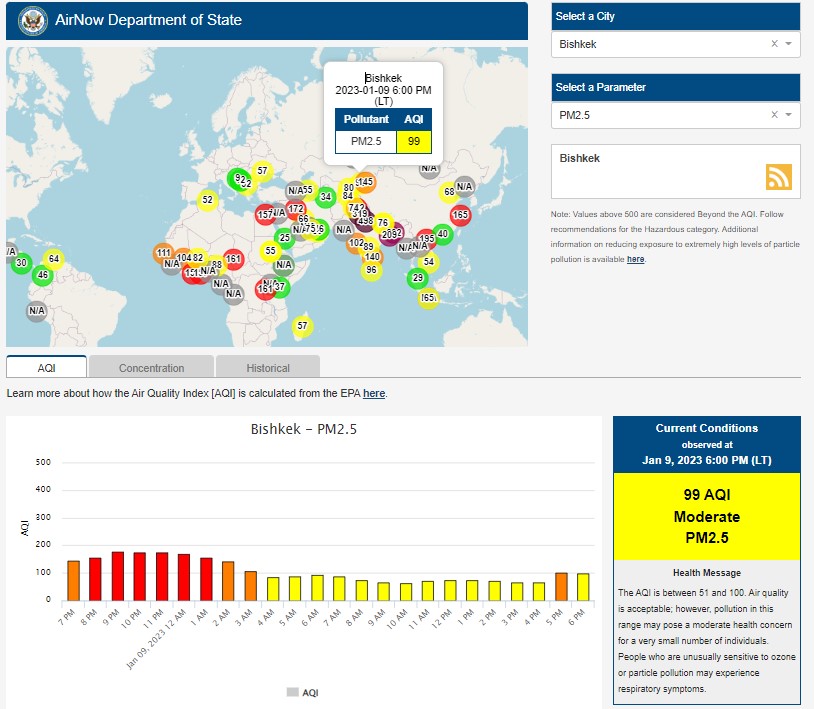Viewport: 814px width, 709px height.
Task: Clear the selected PM2.5 parameter value
Action: pos(774,116)
